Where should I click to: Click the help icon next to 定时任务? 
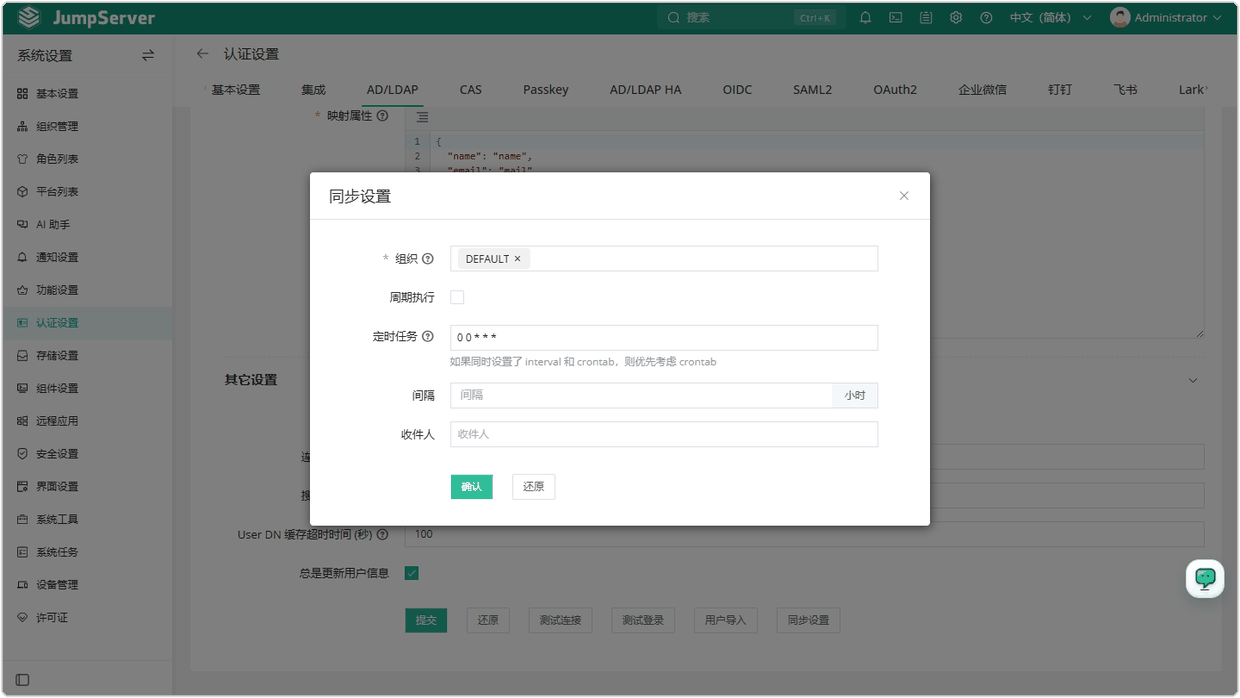click(x=428, y=337)
